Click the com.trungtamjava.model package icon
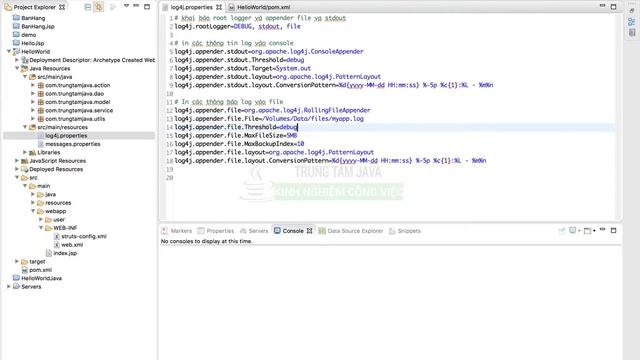The width and height of the screenshot is (640, 360). 40,102
